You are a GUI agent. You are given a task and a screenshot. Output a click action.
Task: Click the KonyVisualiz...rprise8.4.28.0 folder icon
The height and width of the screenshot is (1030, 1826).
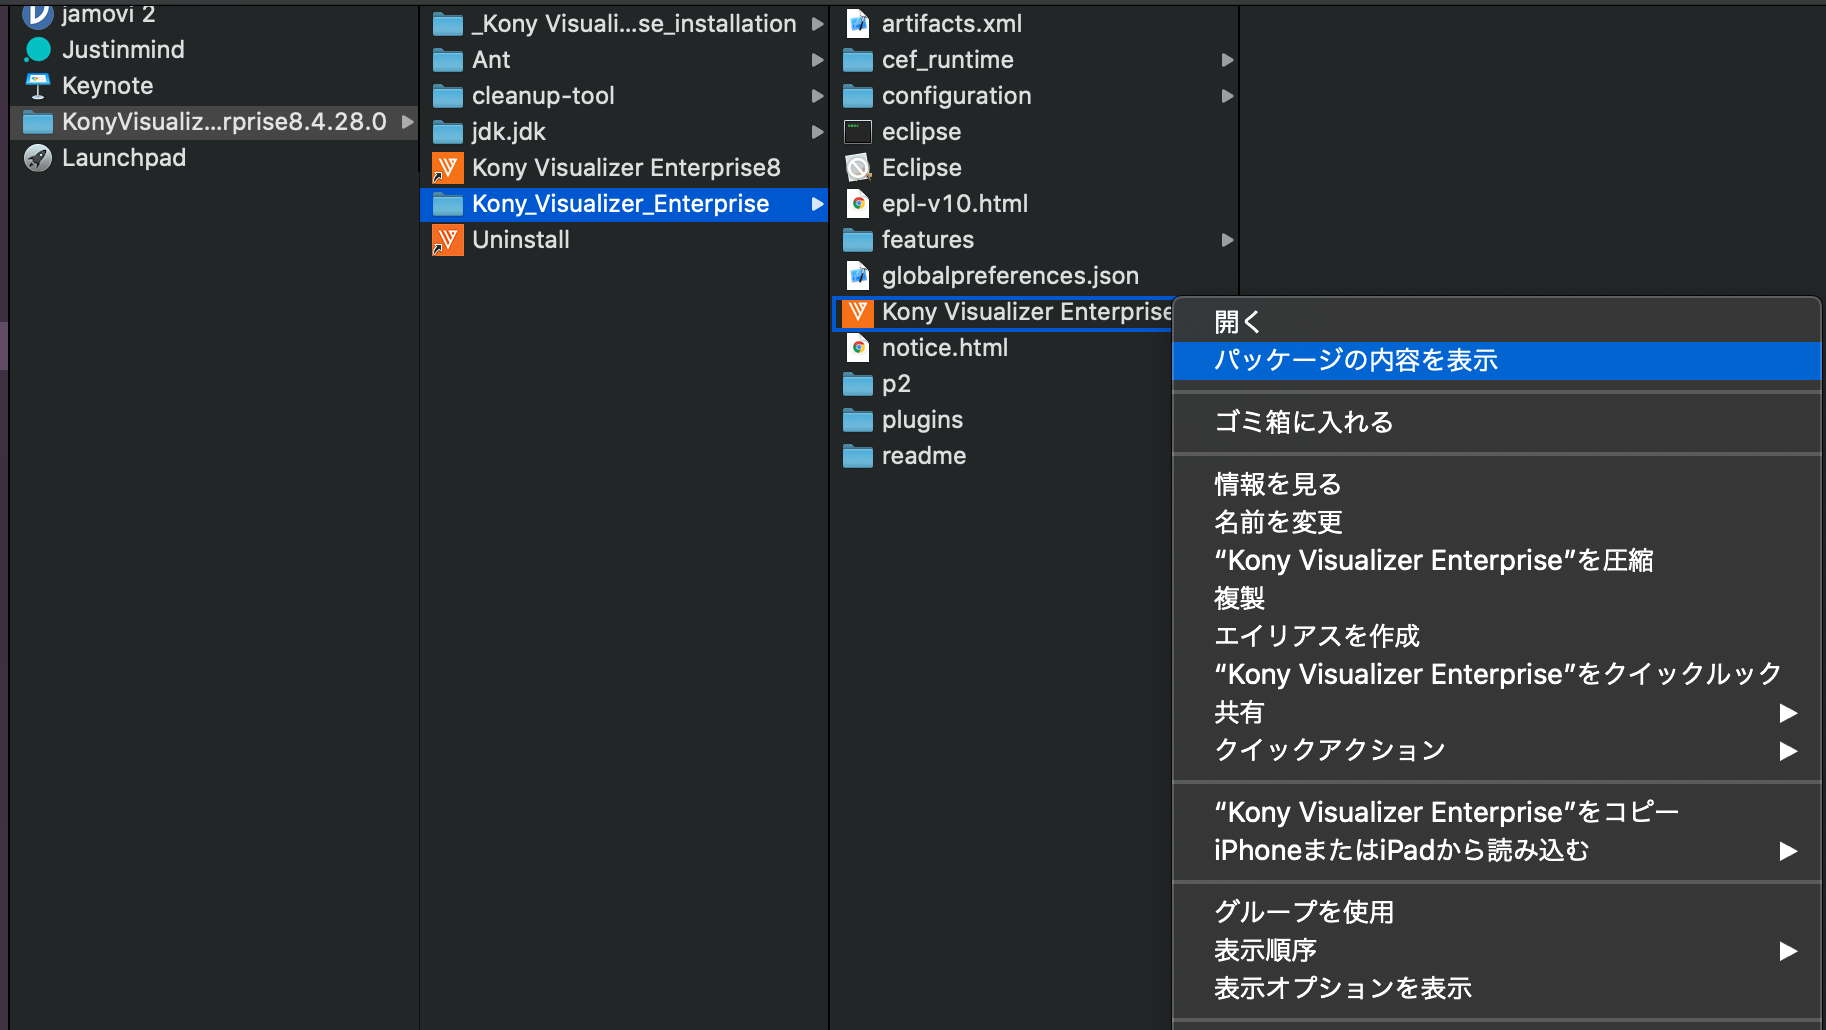38,122
